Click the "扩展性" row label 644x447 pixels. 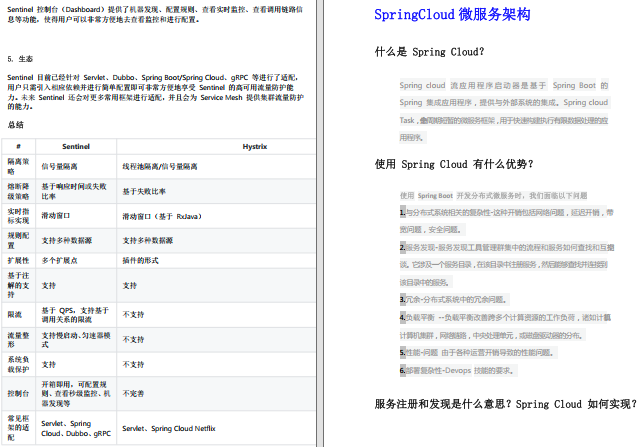pos(18,260)
